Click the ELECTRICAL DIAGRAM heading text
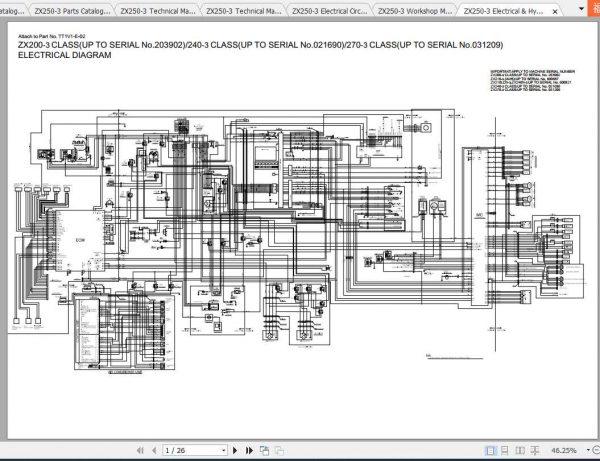The width and height of the screenshot is (600, 461). [65, 55]
